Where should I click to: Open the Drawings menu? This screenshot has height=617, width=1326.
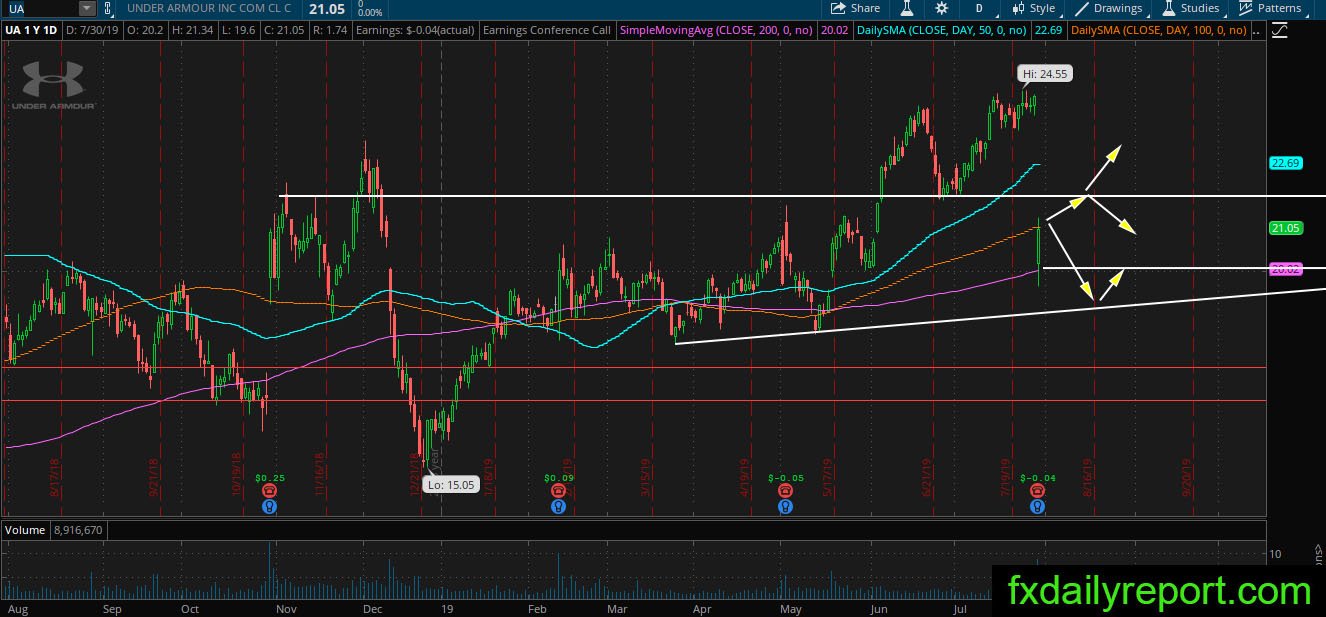pos(1108,8)
